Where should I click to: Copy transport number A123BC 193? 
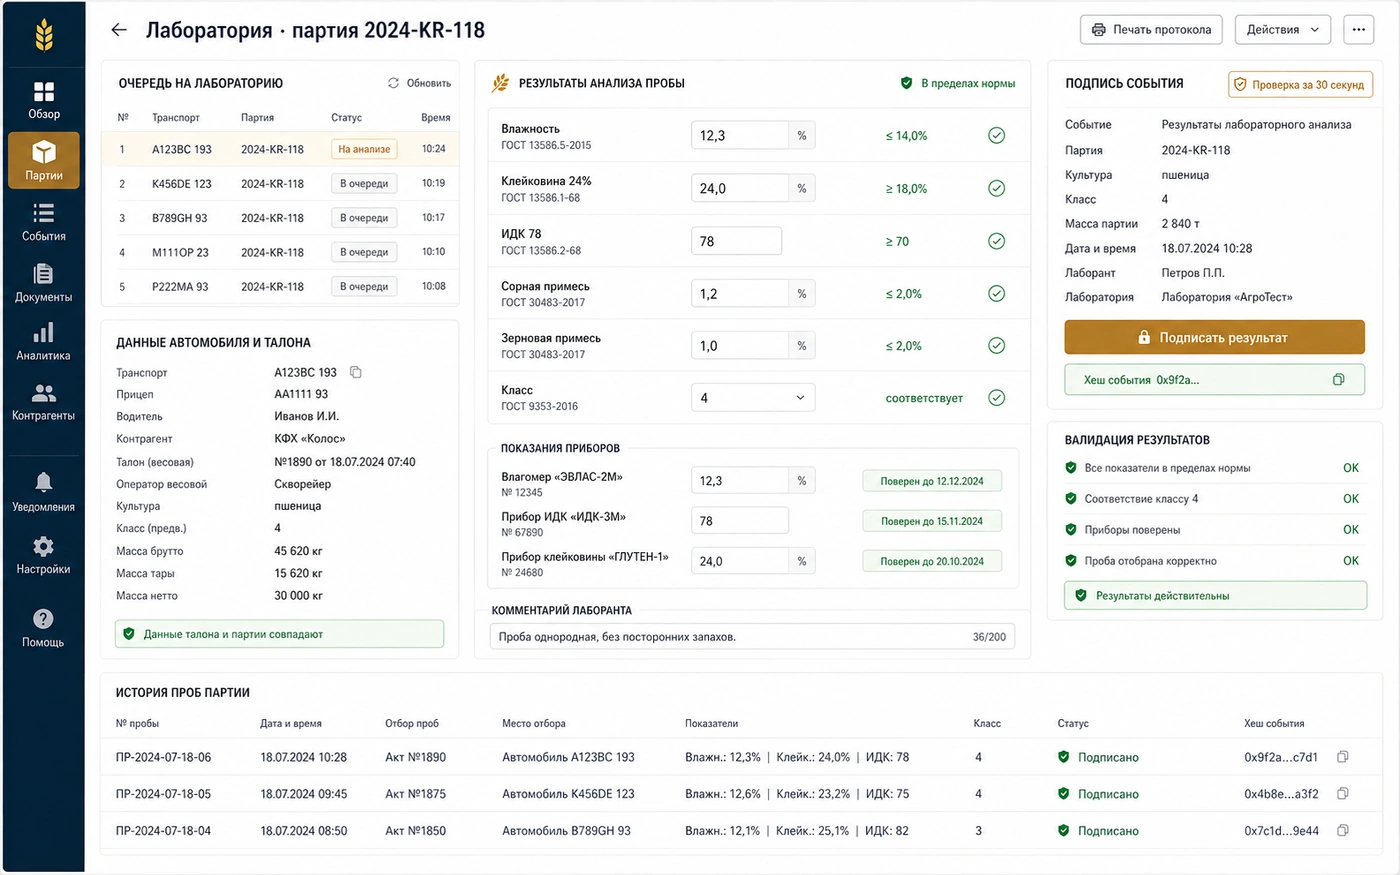pos(355,372)
